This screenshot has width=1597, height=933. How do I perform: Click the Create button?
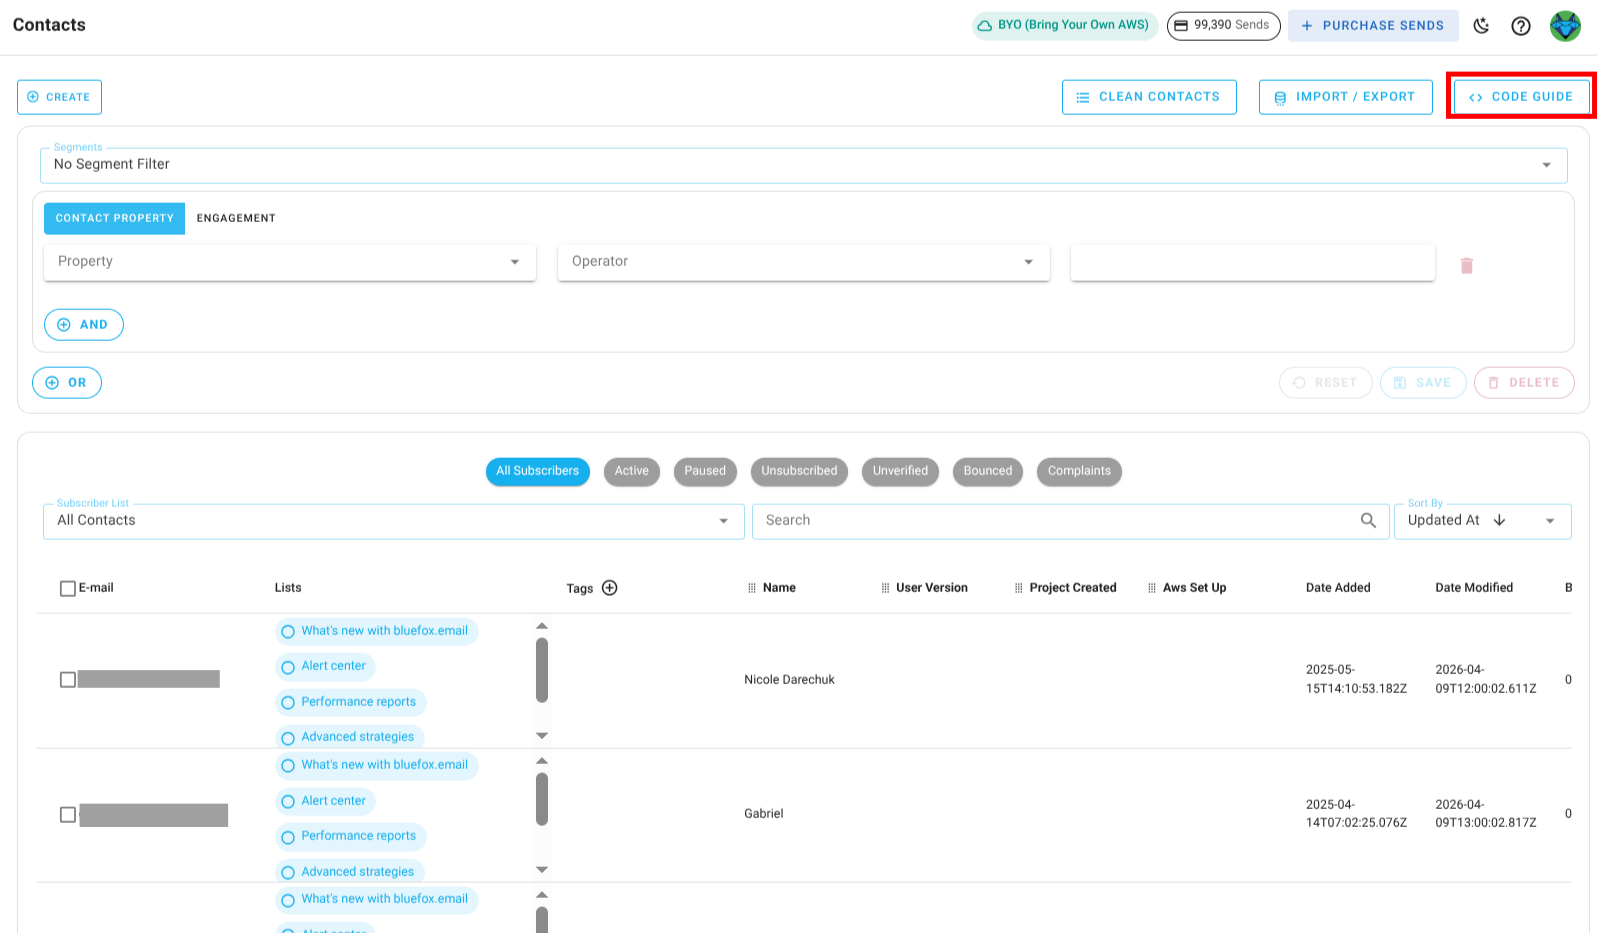[59, 97]
